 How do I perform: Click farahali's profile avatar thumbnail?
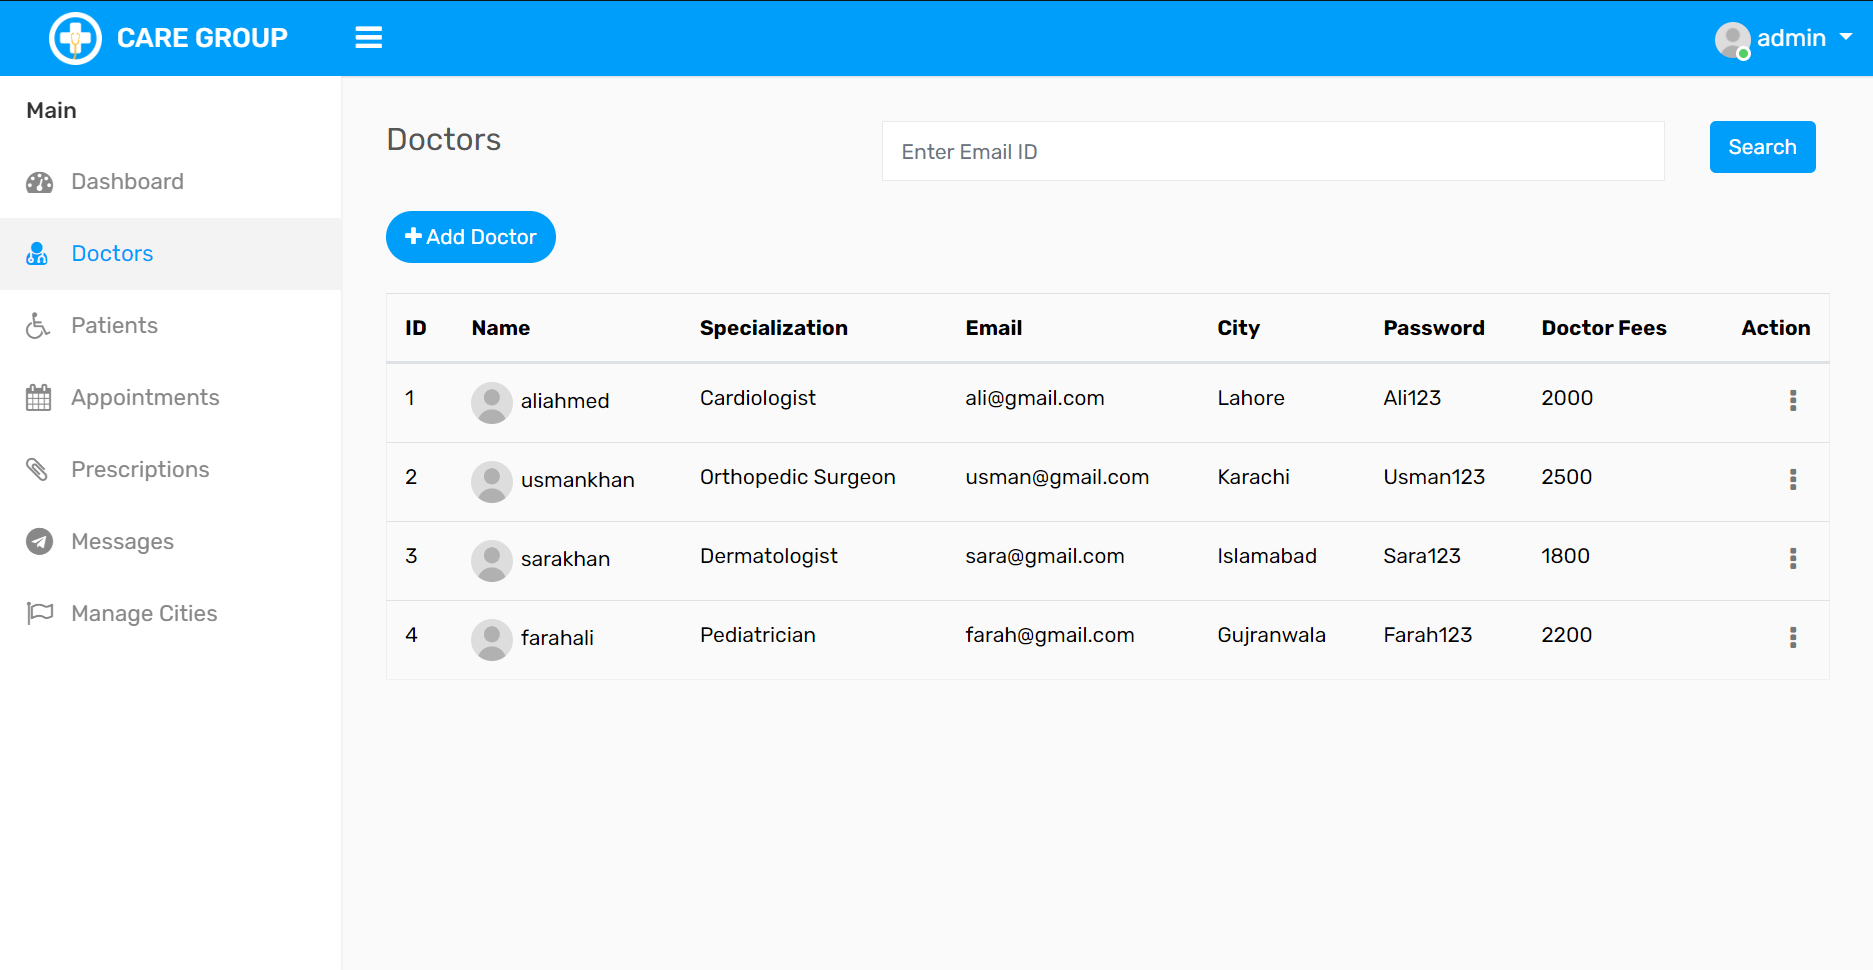pyautogui.click(x=491, y=640)
